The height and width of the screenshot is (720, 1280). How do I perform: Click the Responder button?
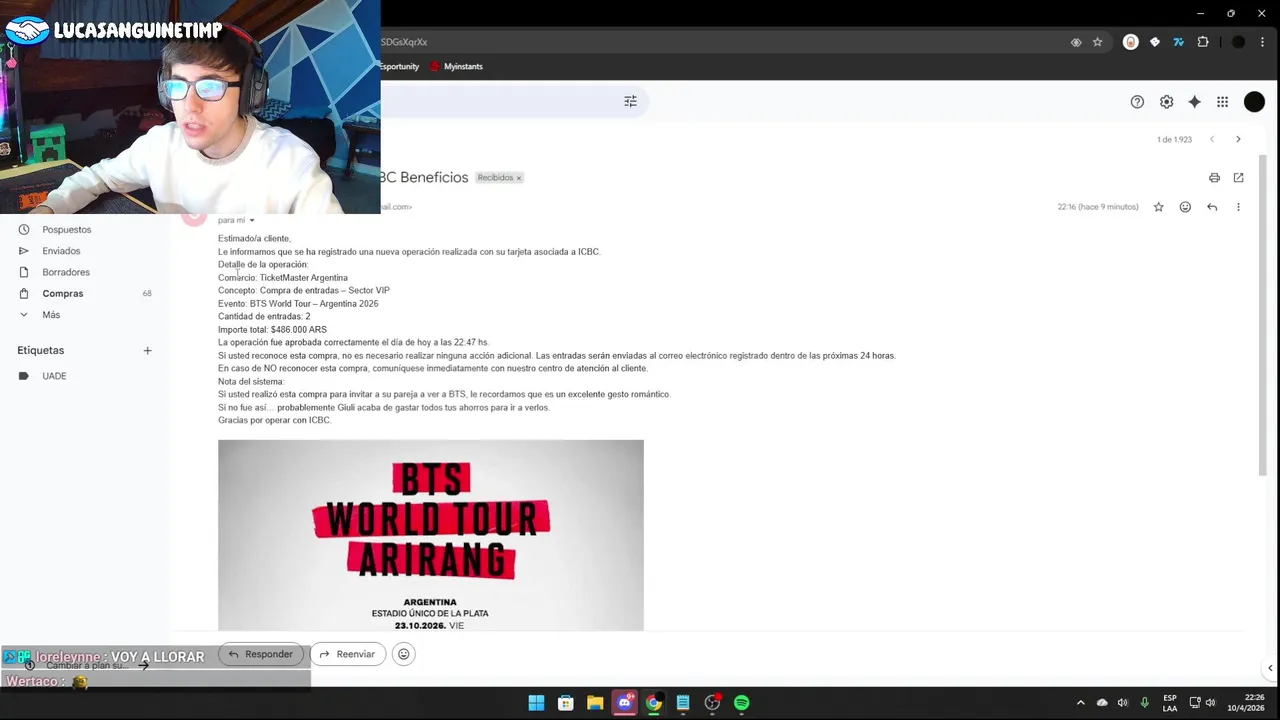pos(260,654)
